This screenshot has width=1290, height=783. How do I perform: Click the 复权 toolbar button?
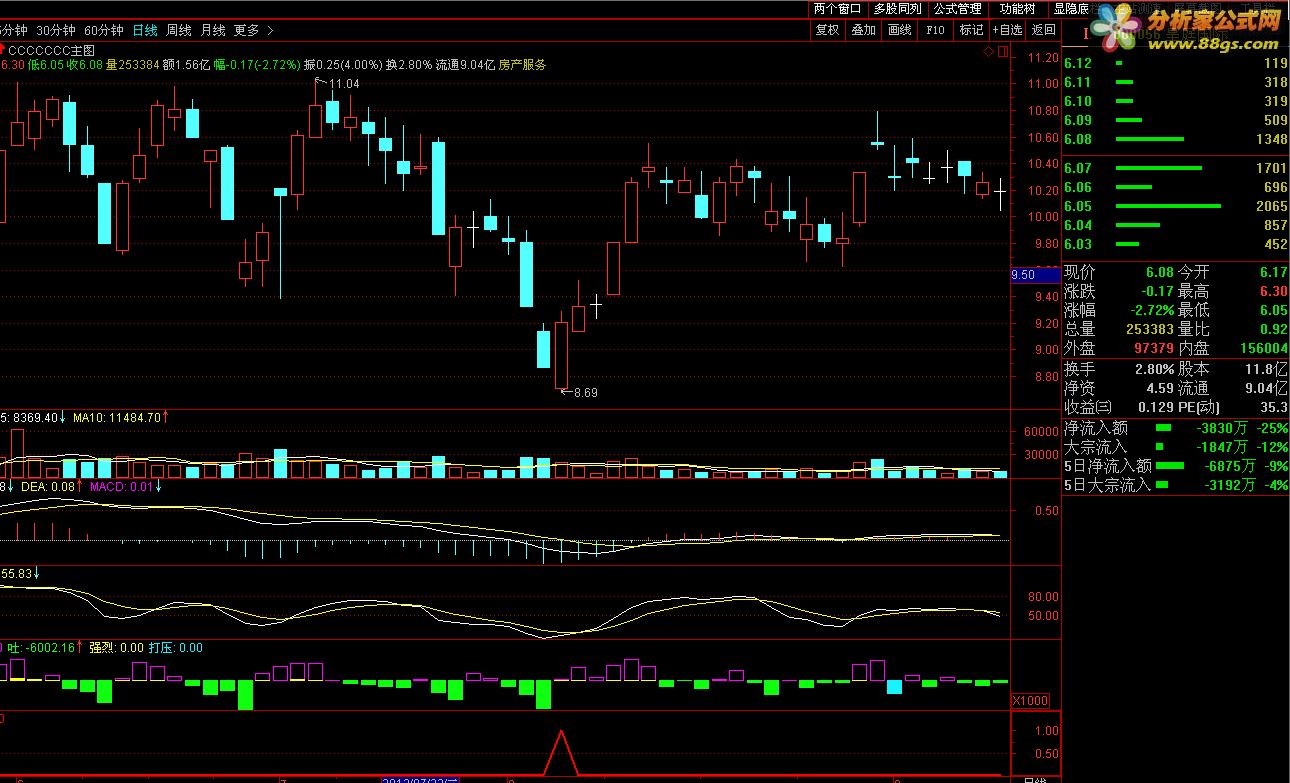(827, 30)
